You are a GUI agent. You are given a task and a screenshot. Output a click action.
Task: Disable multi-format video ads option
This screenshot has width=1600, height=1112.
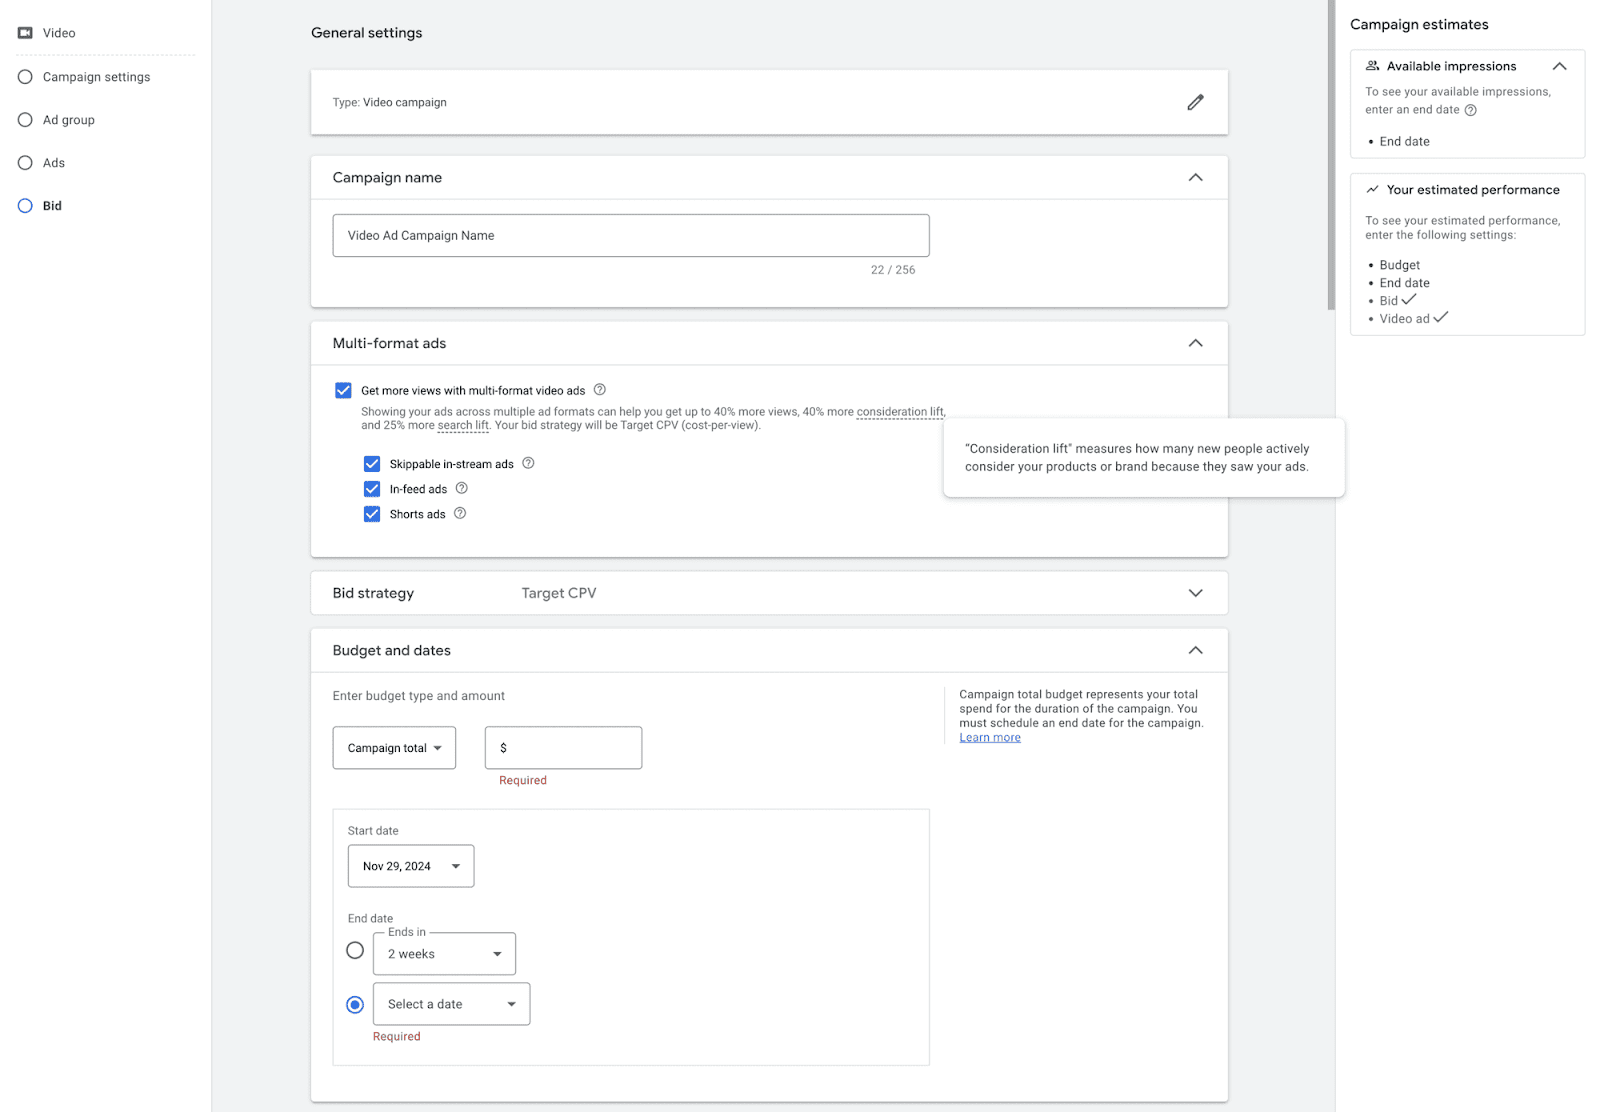(x=343, y=390)
